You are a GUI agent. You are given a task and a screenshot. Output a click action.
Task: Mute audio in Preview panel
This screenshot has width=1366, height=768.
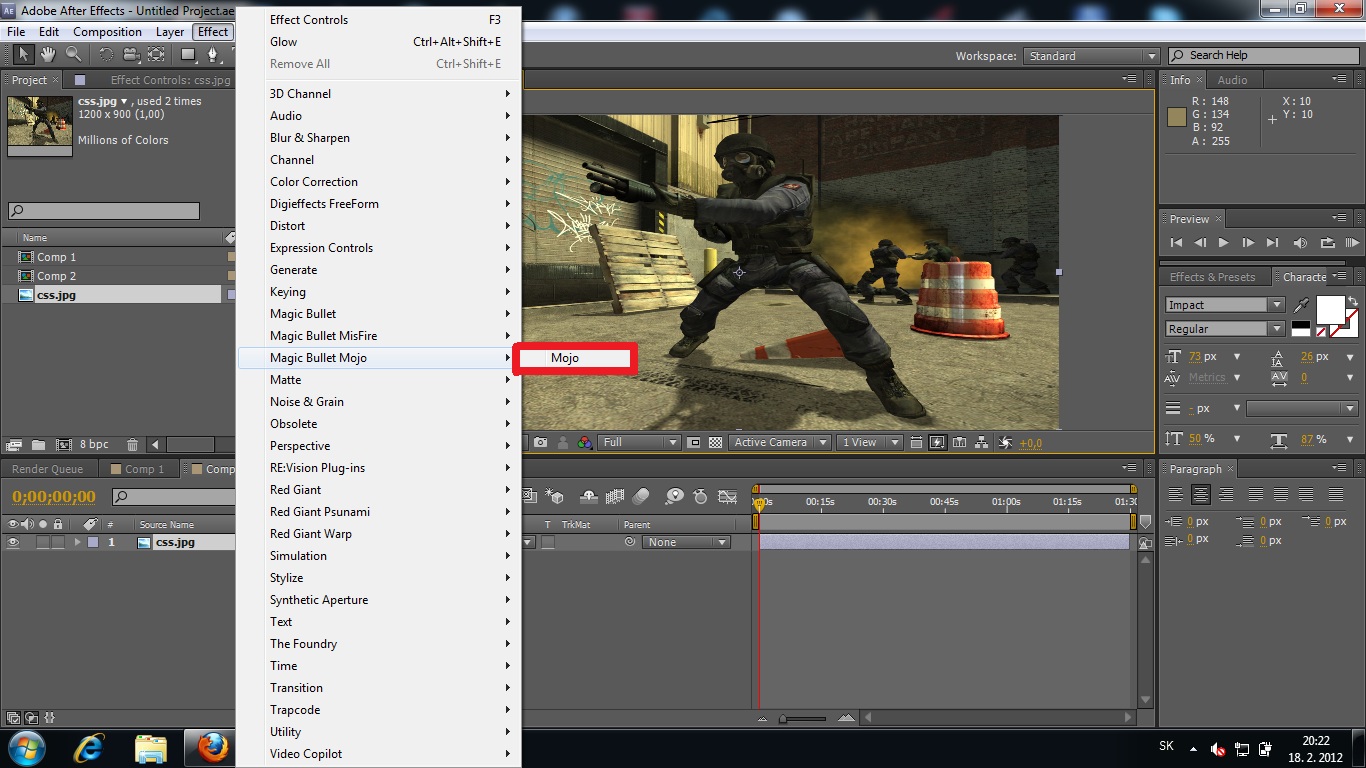1300,243
